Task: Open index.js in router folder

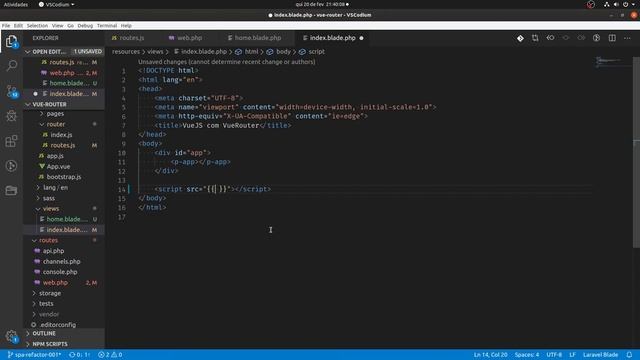Action: [61, 135]
